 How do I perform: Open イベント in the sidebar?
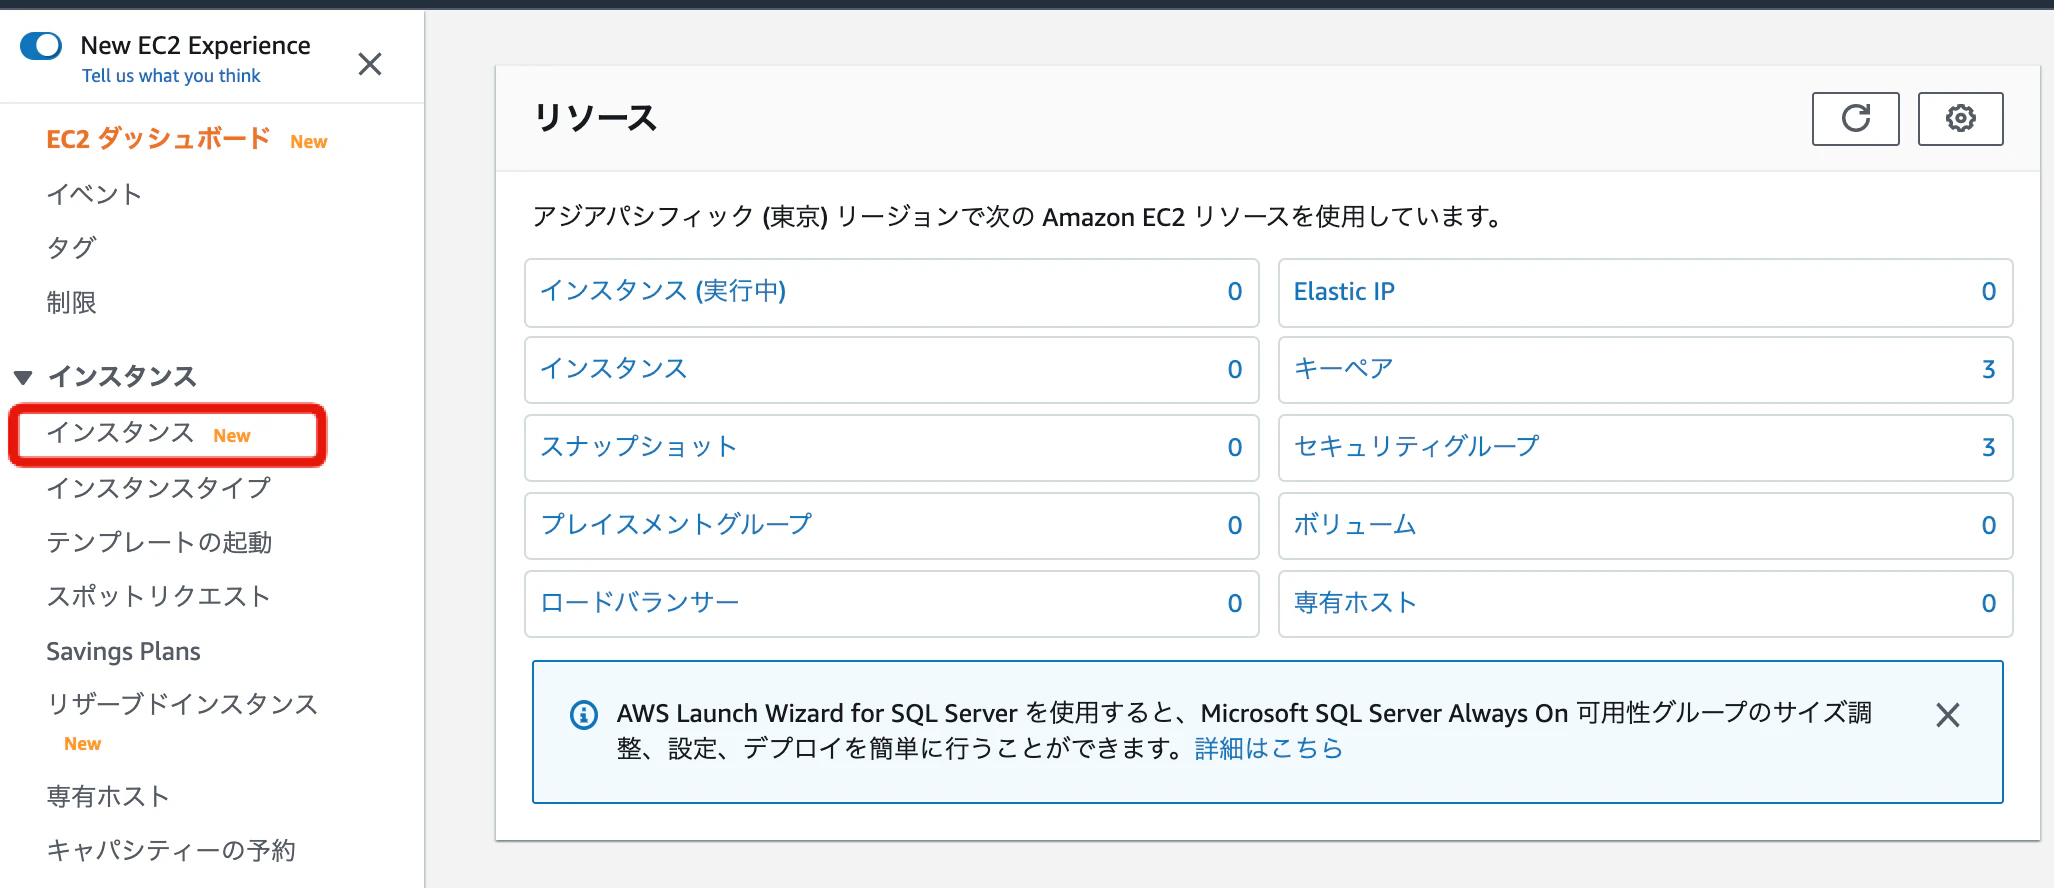click(94, 194)
